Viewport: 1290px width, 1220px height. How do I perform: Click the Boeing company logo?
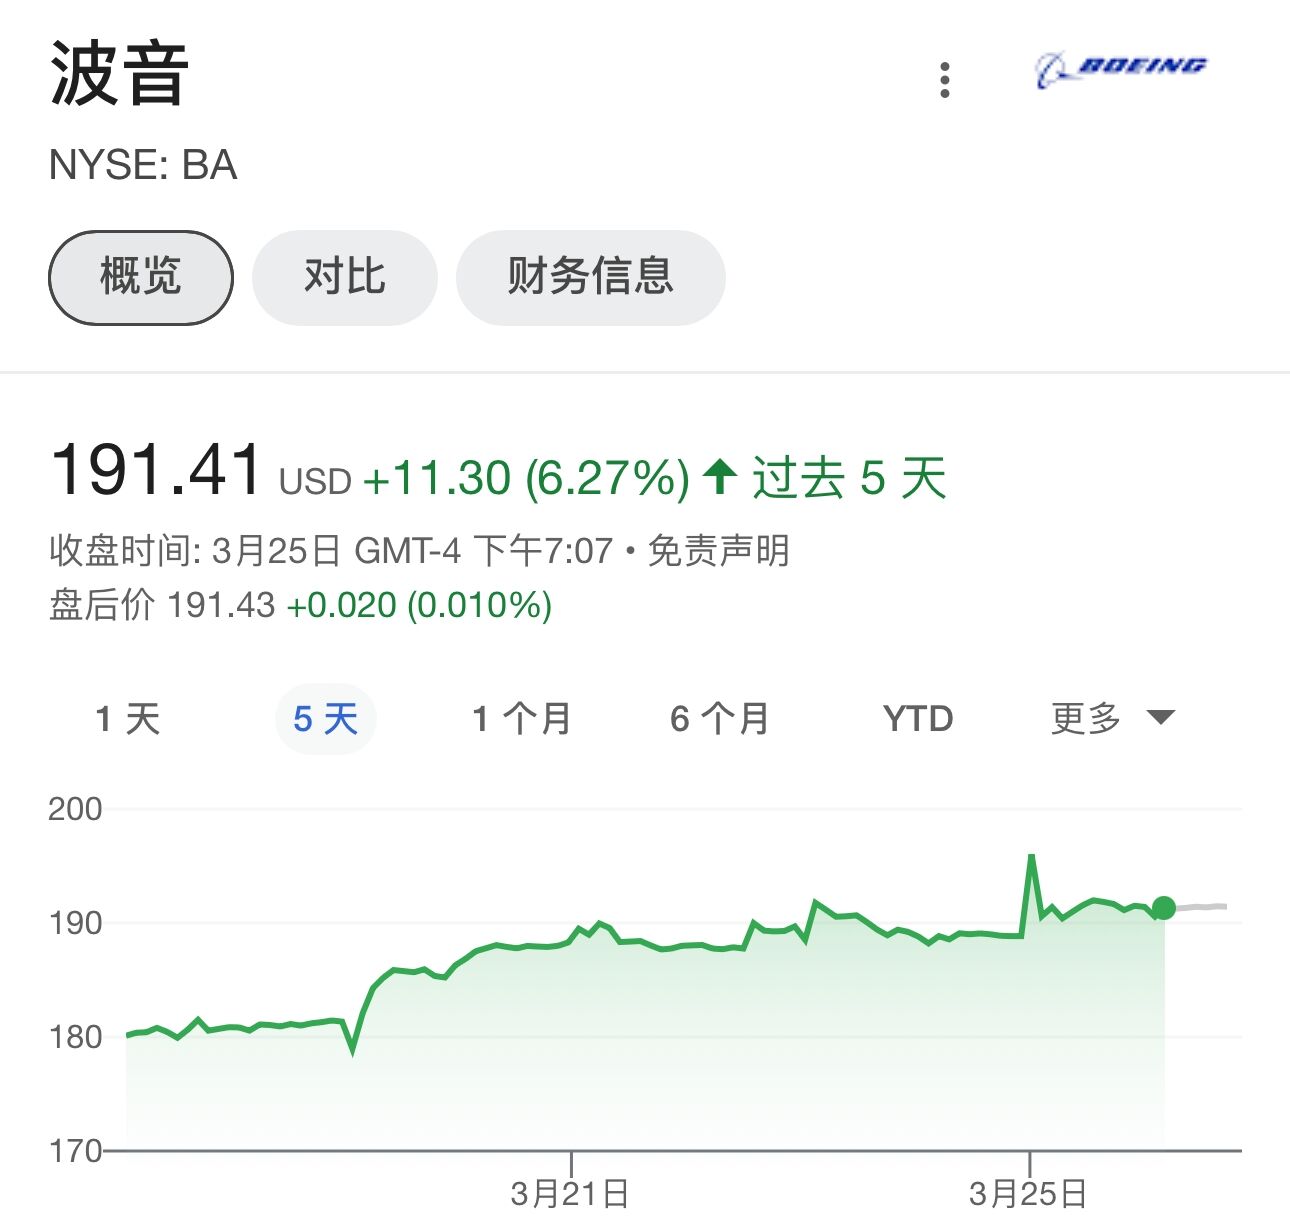click(1122, 70)
